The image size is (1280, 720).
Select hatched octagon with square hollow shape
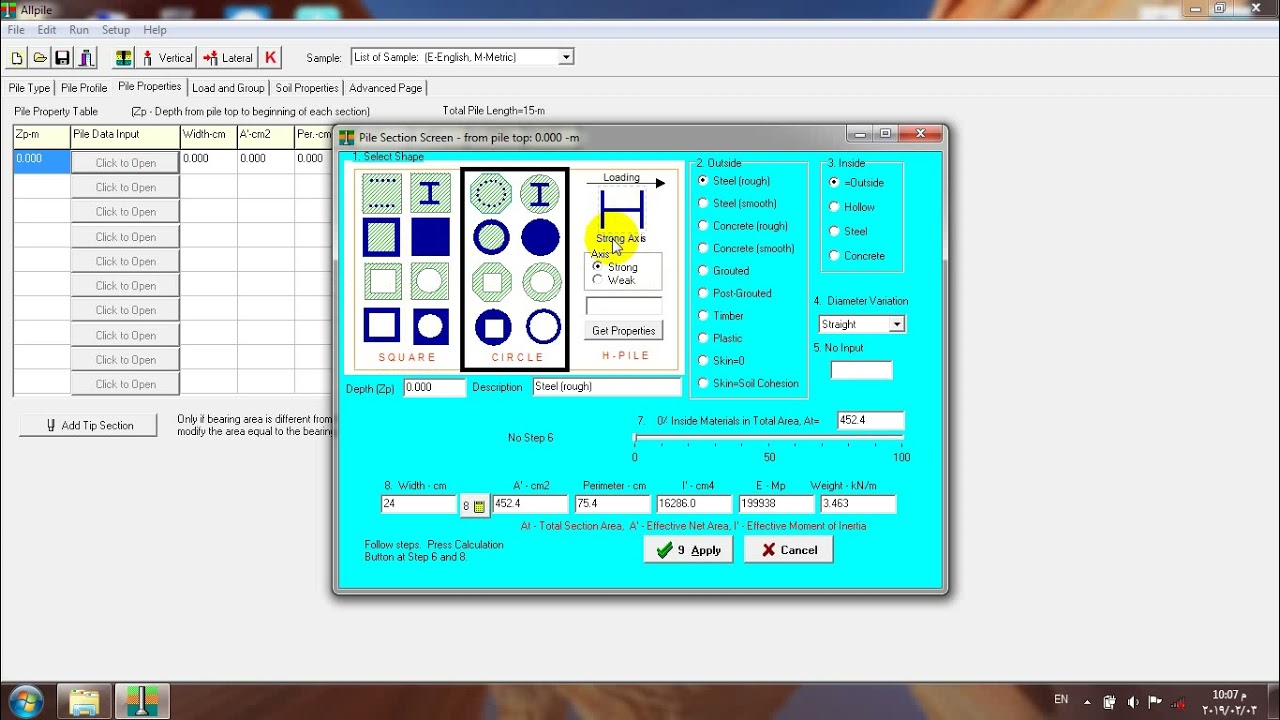491,281
